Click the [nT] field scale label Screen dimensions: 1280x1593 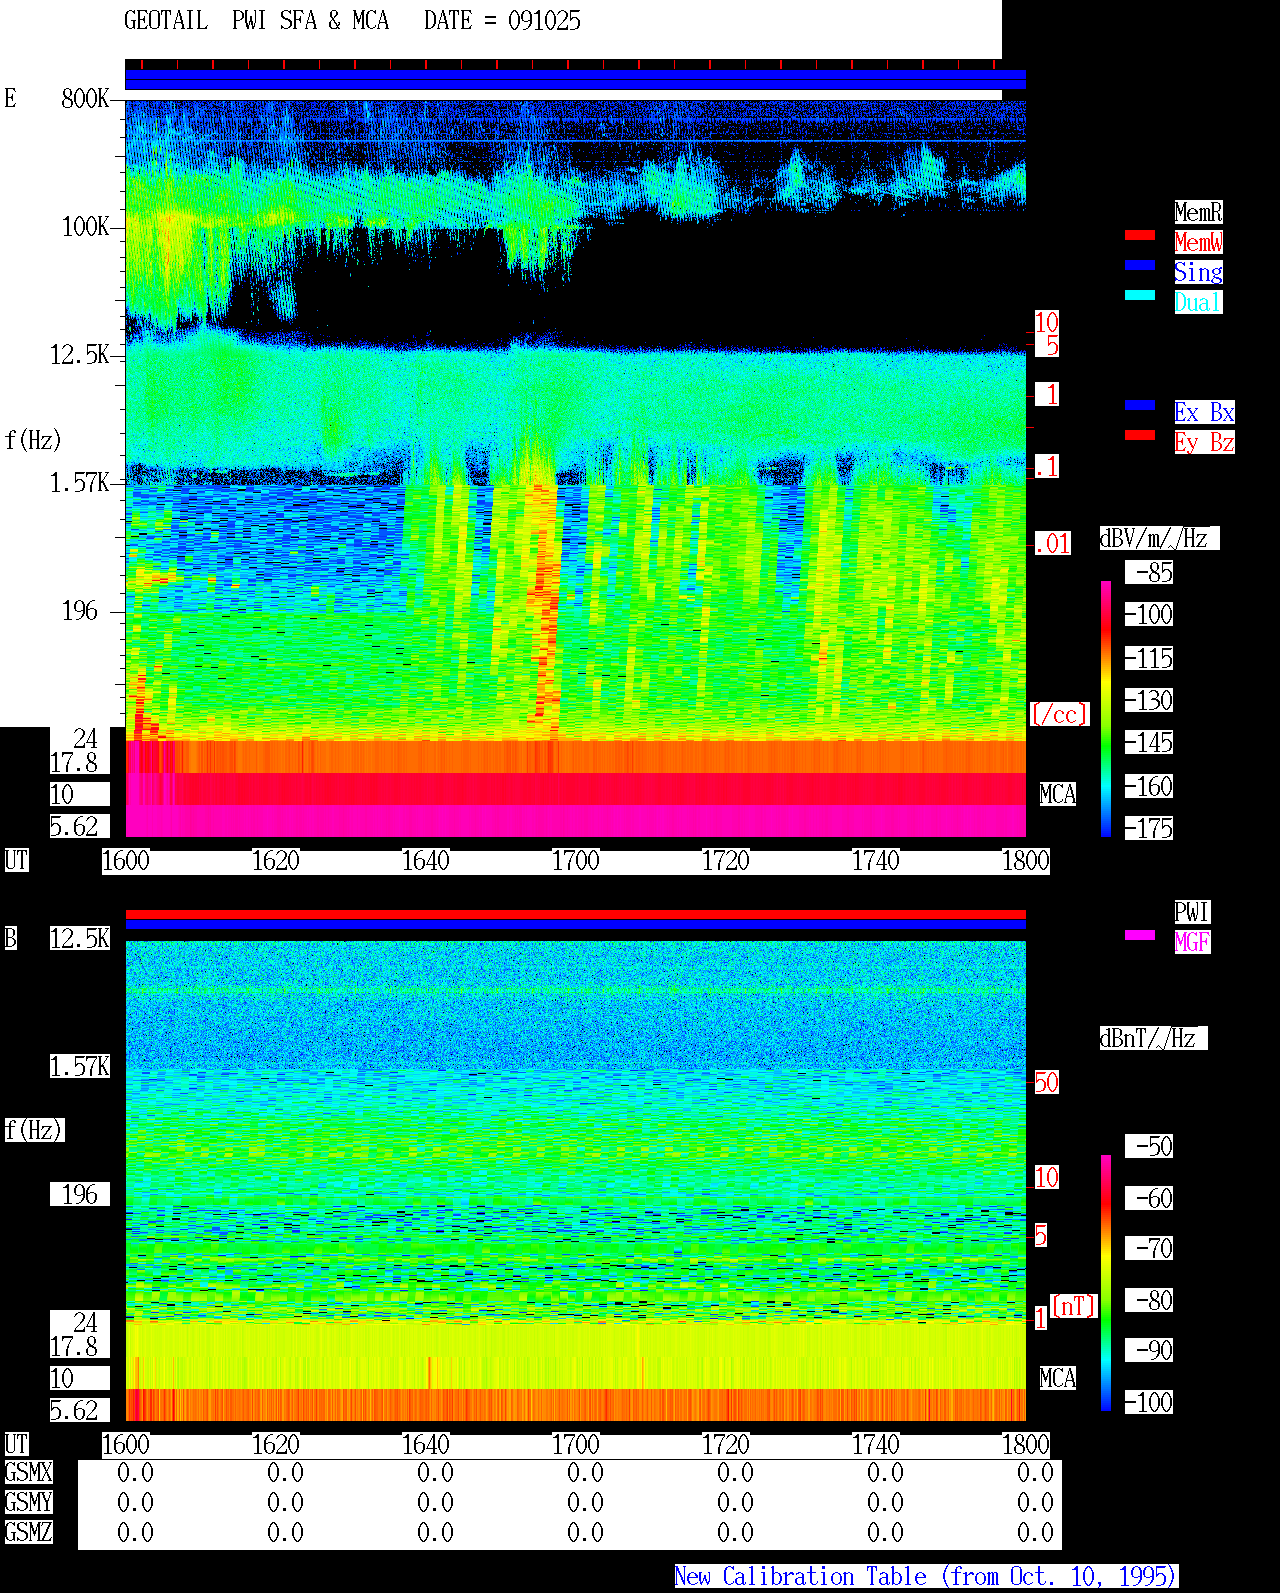tap(1074, 1306)
